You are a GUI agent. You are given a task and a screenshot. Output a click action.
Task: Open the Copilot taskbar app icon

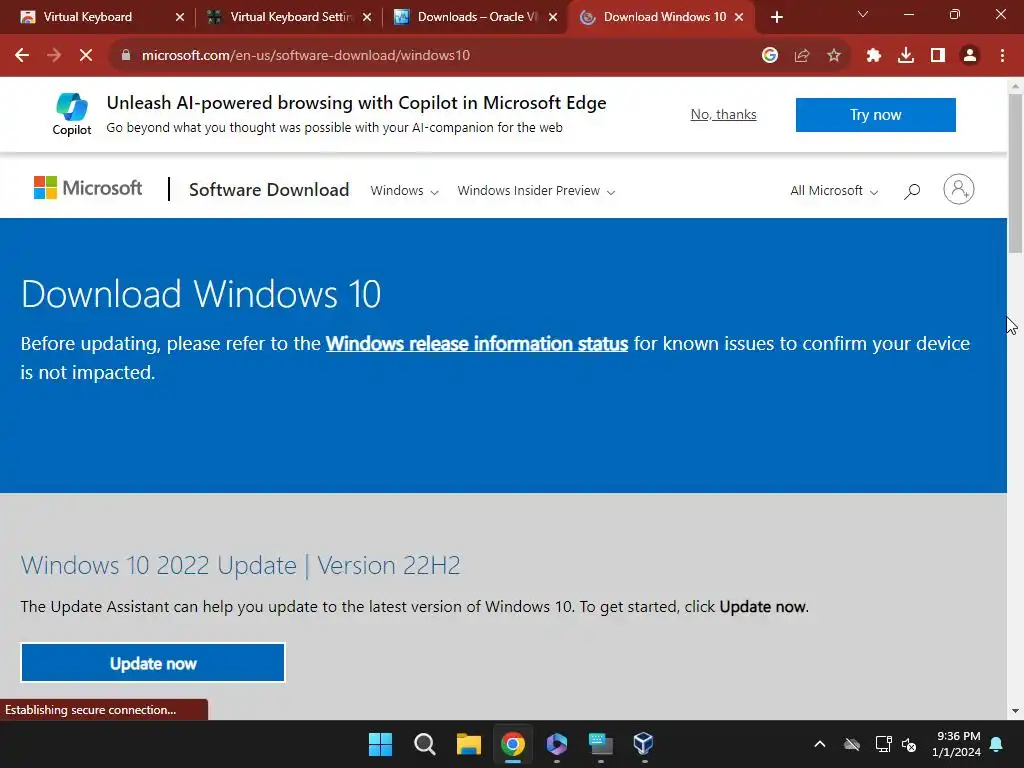(556, 744)
